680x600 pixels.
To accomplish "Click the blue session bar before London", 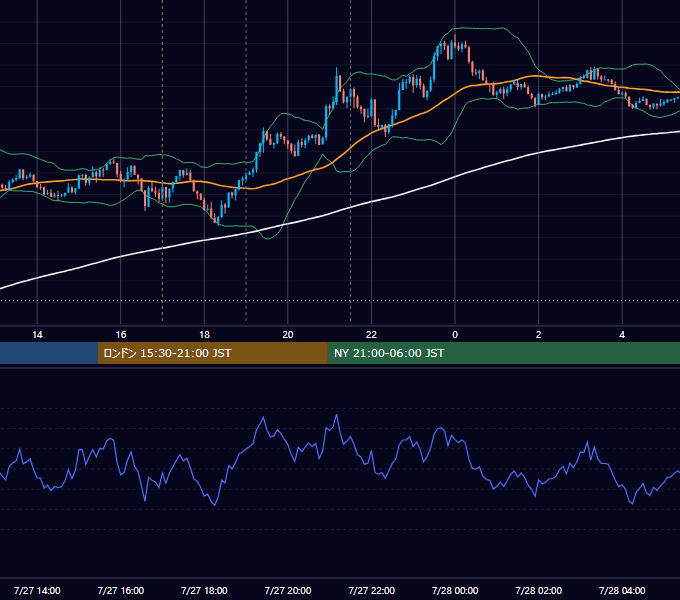I will click(49, 353).
